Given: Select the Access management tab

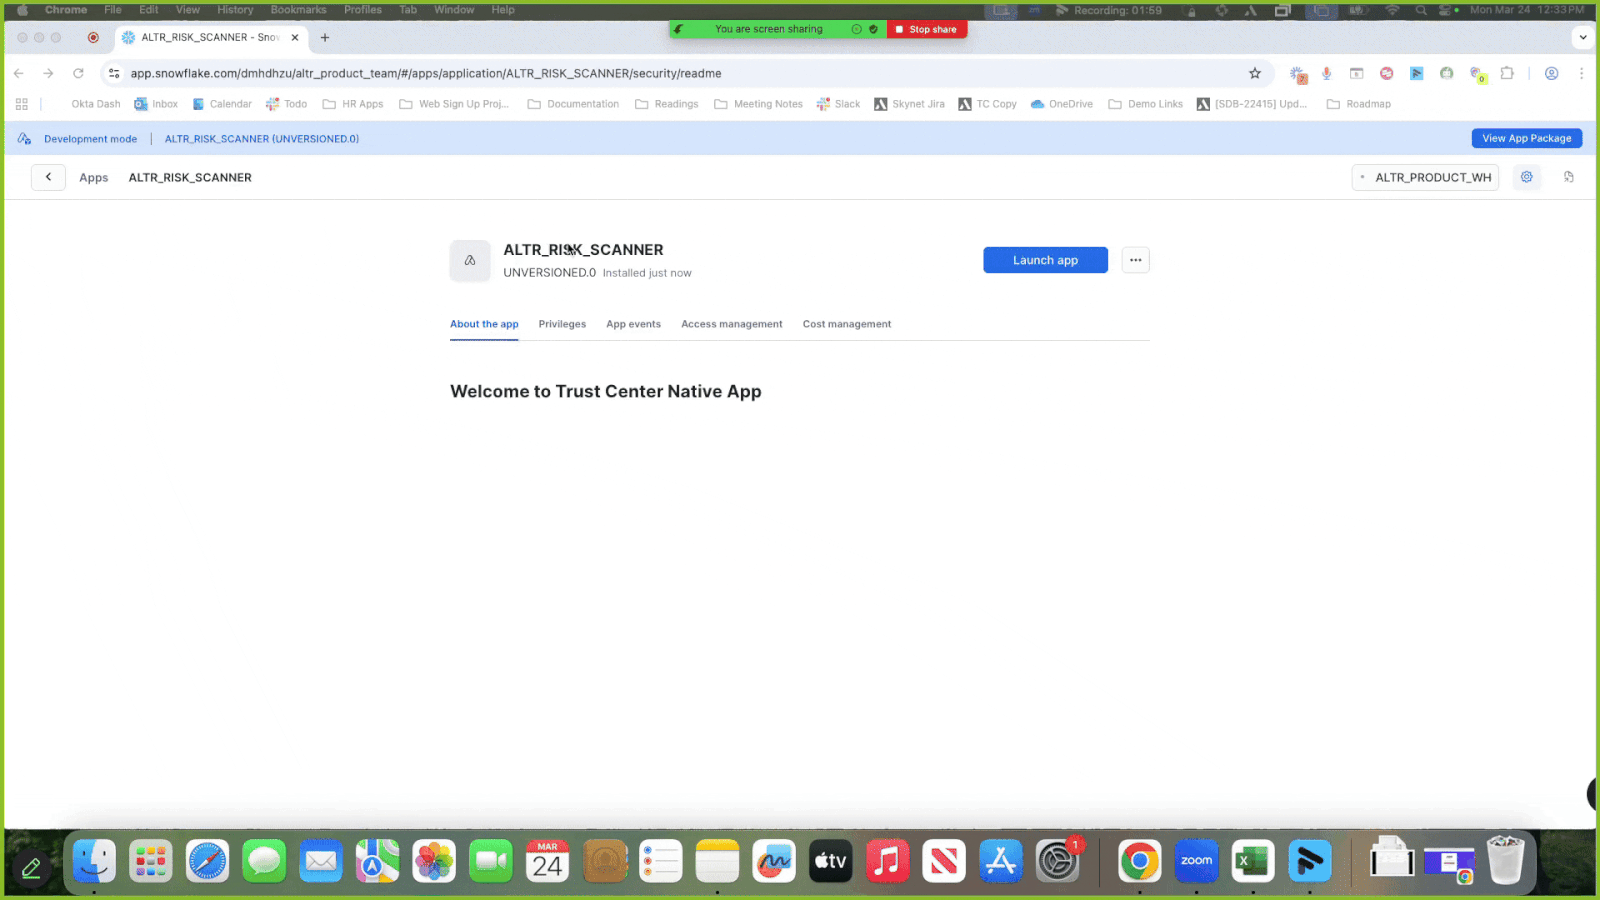Looking at the screenshot, I should click(x=731, y=324).
